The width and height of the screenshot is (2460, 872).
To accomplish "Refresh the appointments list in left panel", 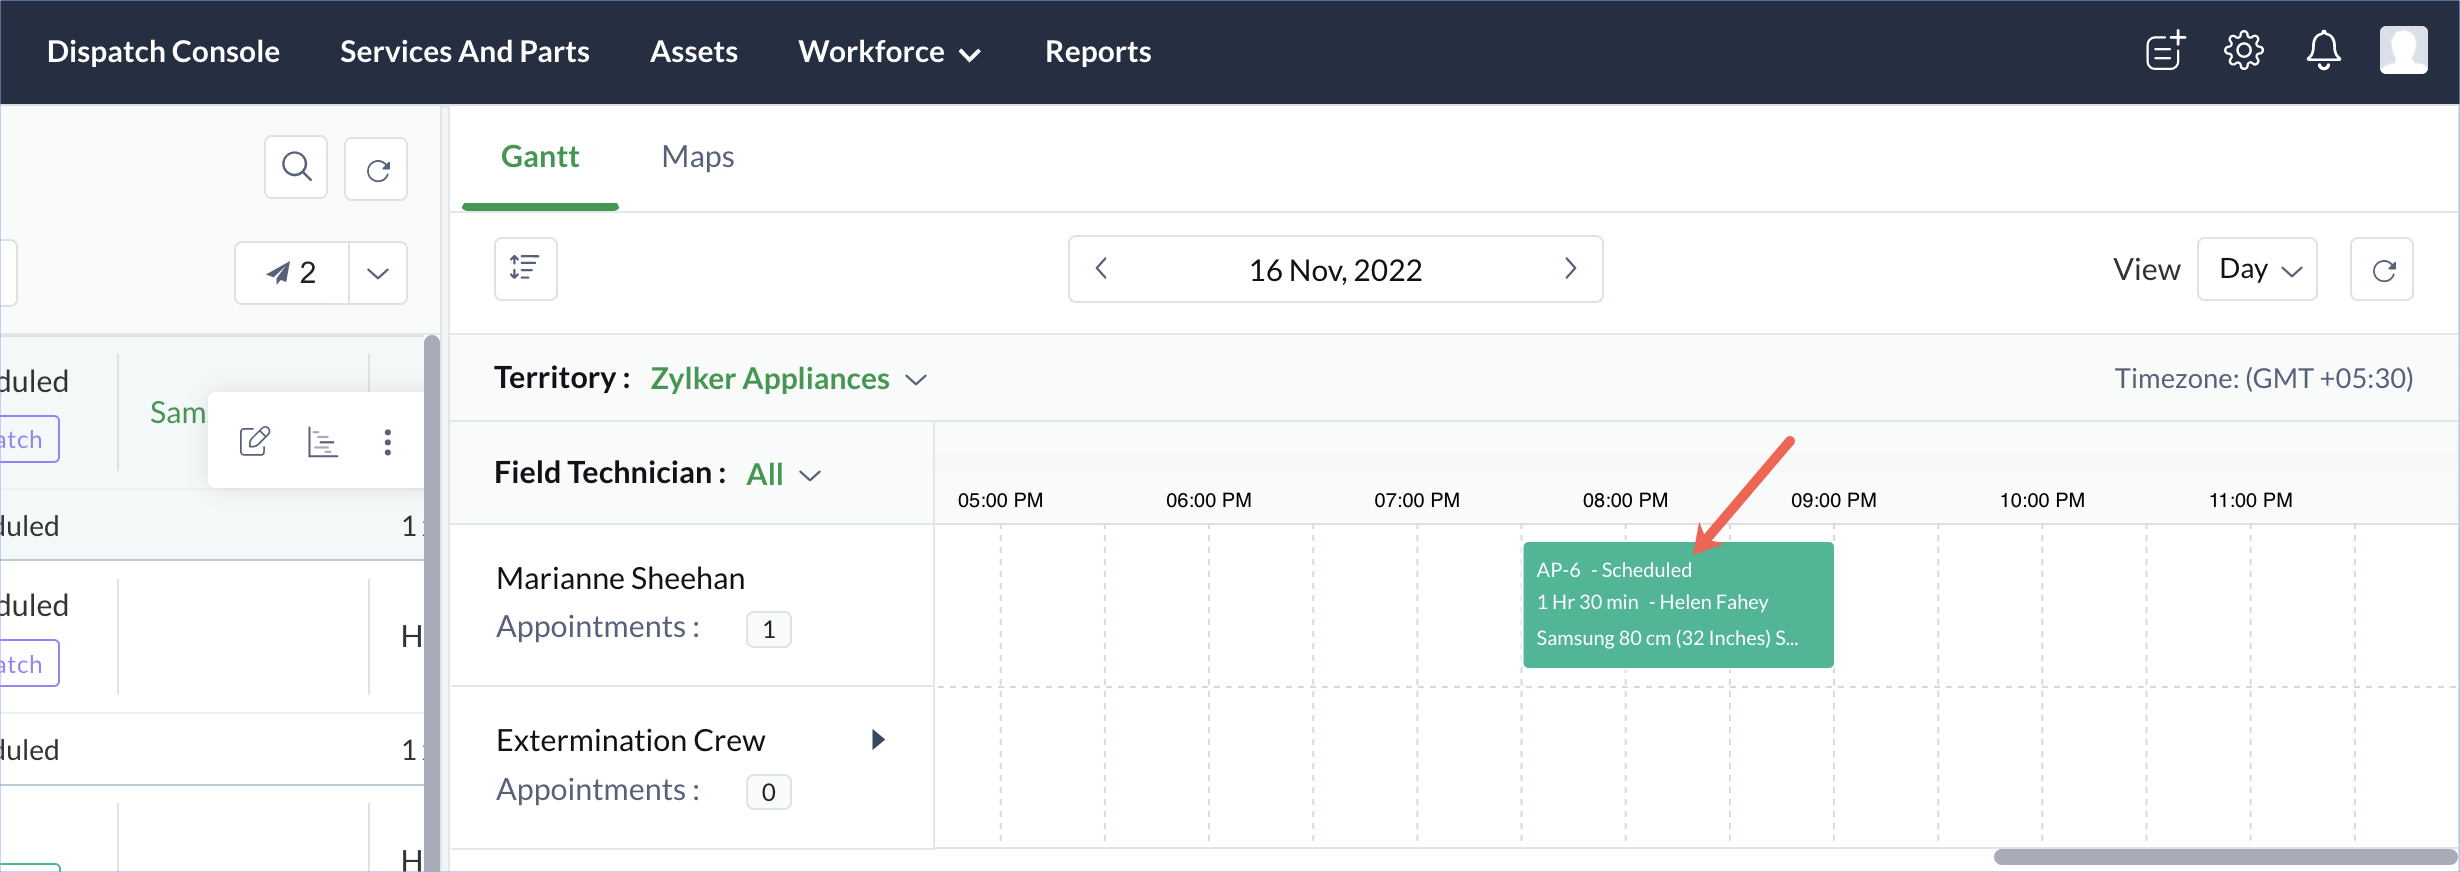I will [x=376, y=169].
